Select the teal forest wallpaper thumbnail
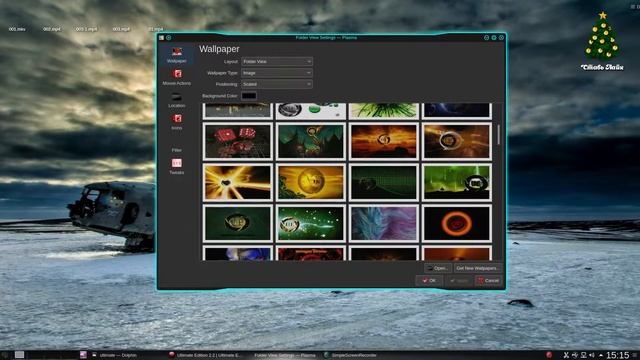640x360 pixels. [311, 141]
